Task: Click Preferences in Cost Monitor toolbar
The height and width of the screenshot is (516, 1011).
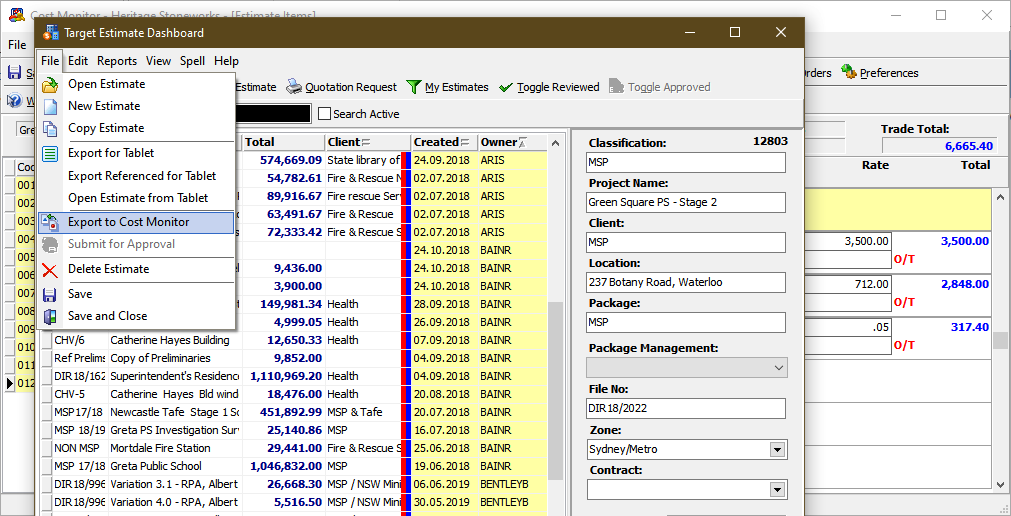Action: 879,73
